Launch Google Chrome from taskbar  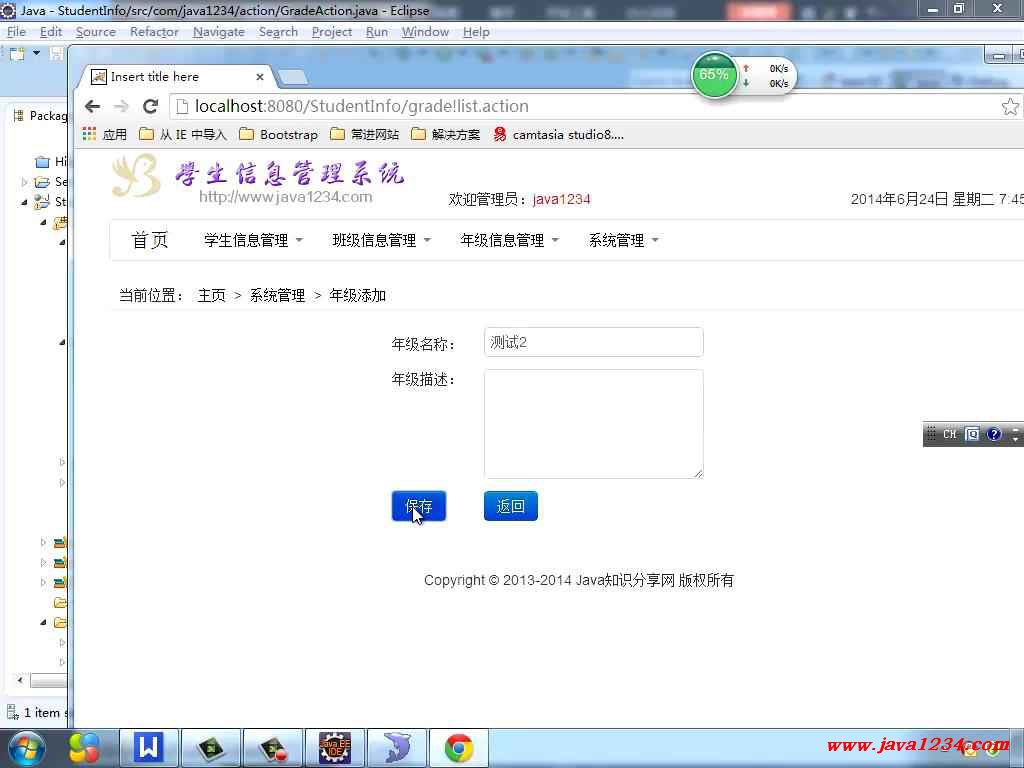coord(459,747)
